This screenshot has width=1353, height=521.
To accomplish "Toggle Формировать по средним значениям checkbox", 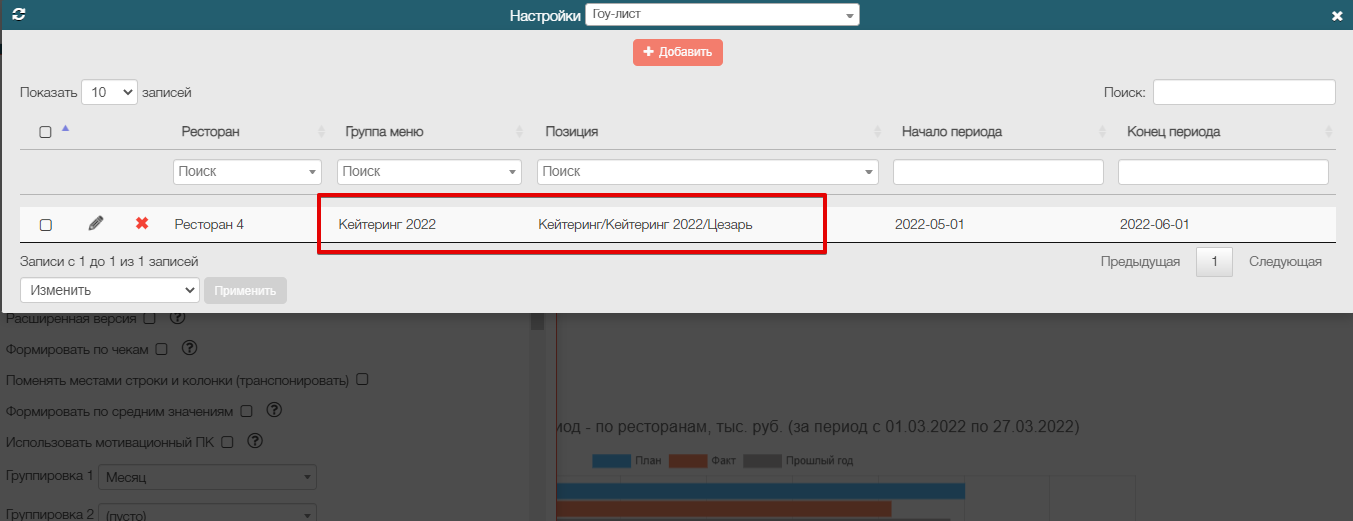I will coord(246,411).
